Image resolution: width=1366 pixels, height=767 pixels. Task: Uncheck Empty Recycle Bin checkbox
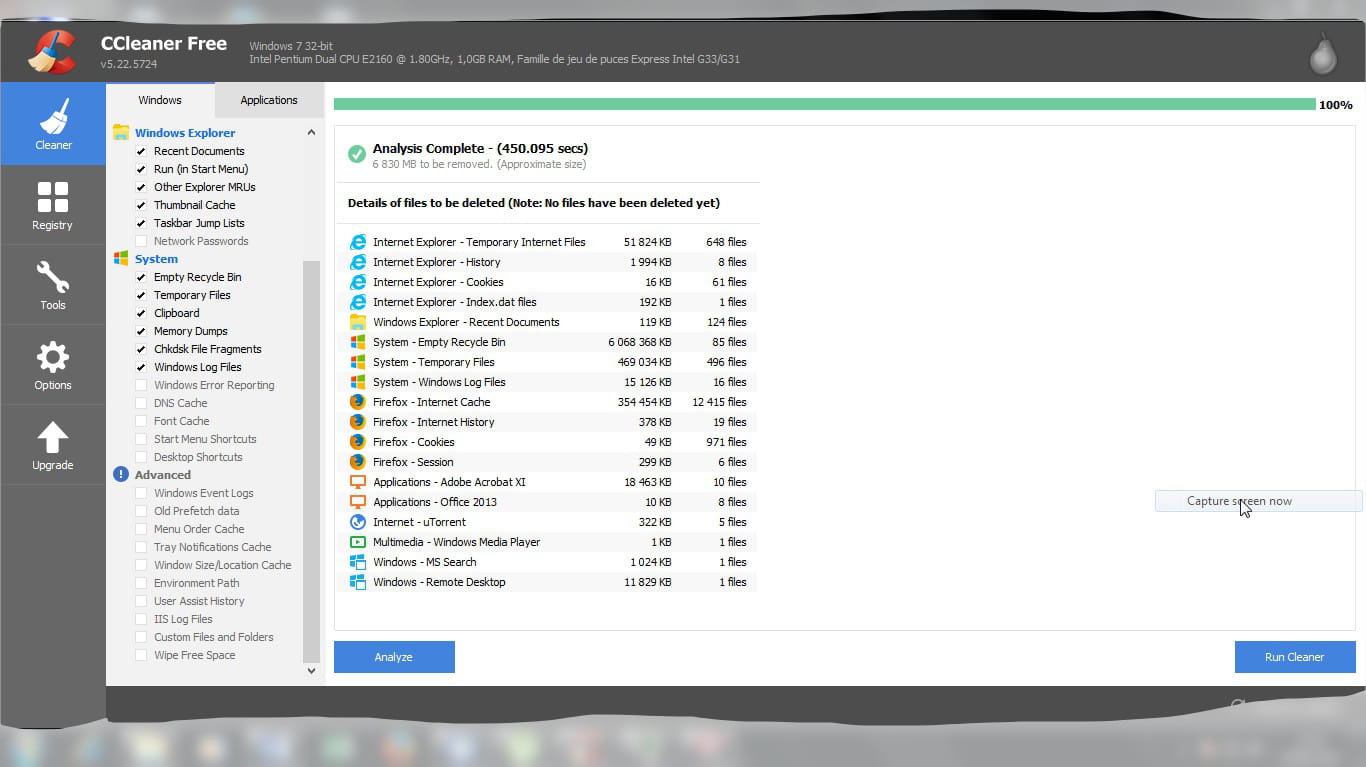(141, 277)
